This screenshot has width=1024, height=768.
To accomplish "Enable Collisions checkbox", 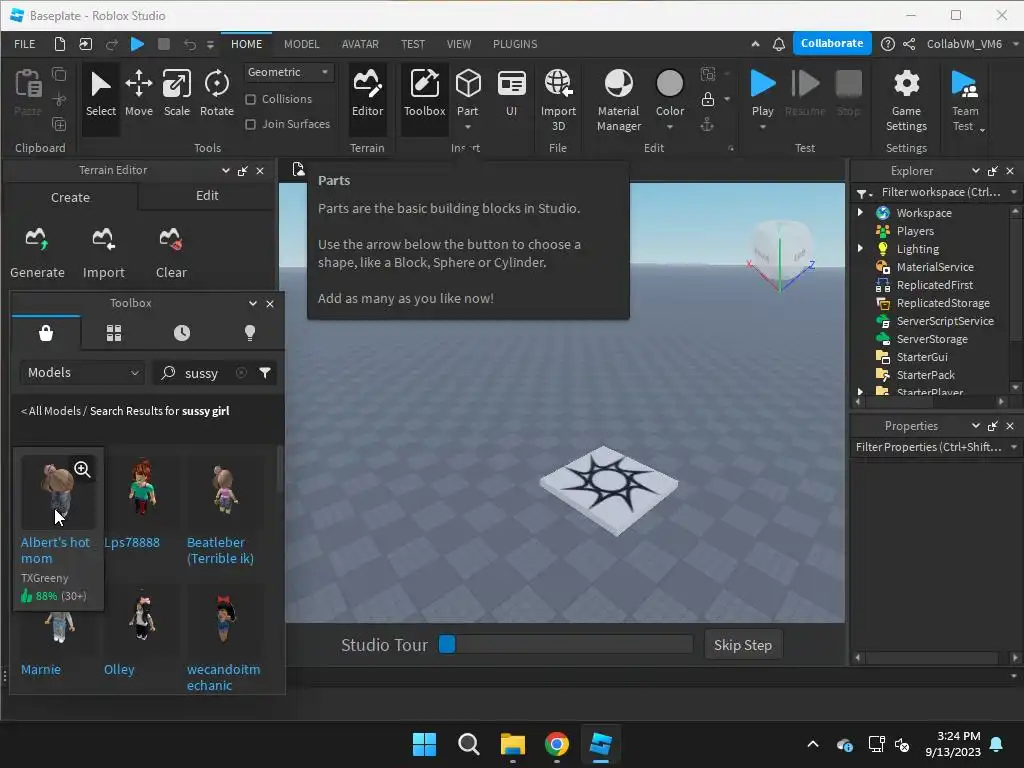I will point(250,99).
